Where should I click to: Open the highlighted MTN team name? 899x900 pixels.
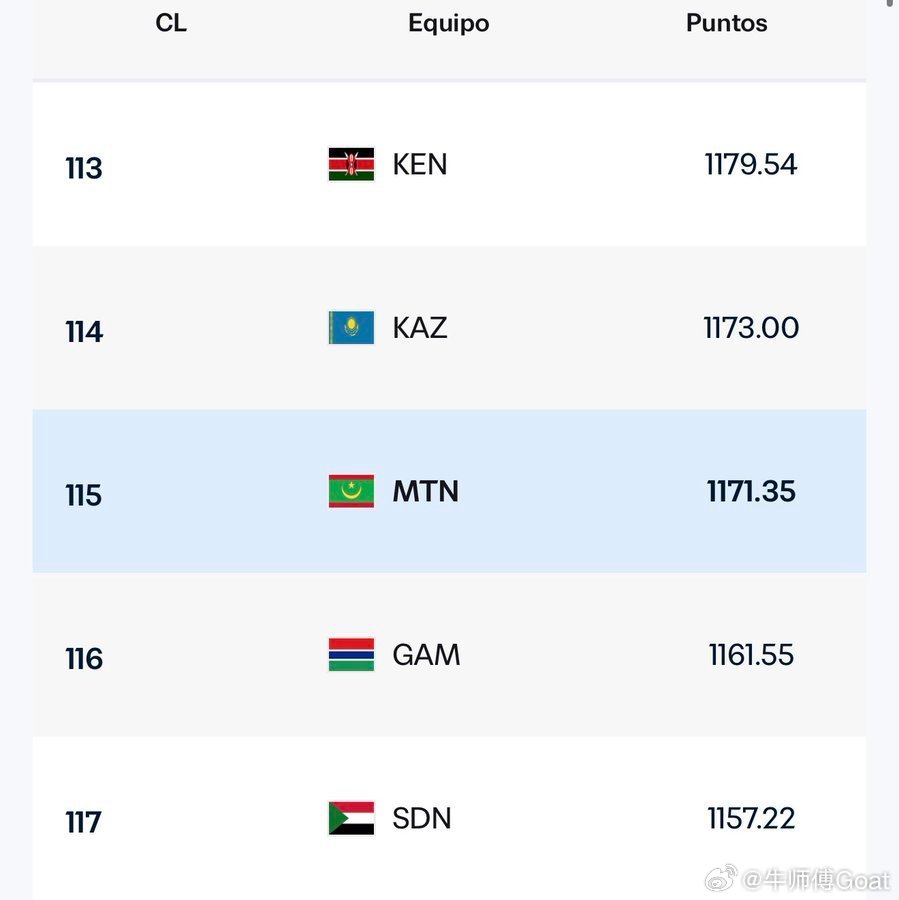pos(425,491)
